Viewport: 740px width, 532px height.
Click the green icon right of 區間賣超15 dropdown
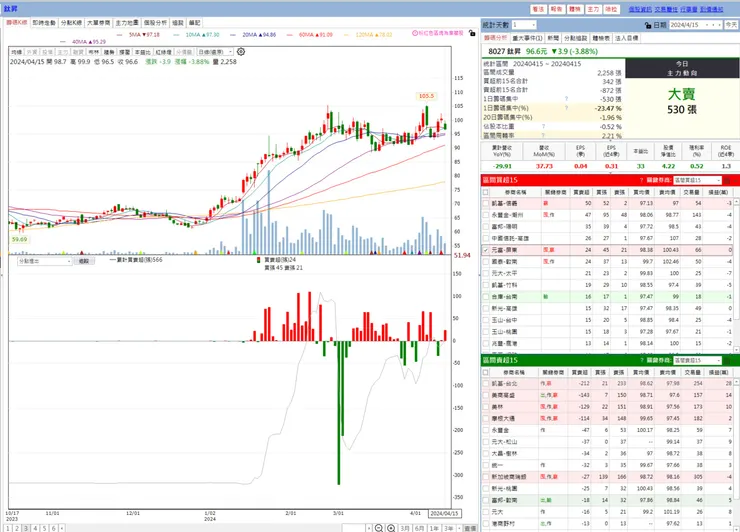pos(727,360)
